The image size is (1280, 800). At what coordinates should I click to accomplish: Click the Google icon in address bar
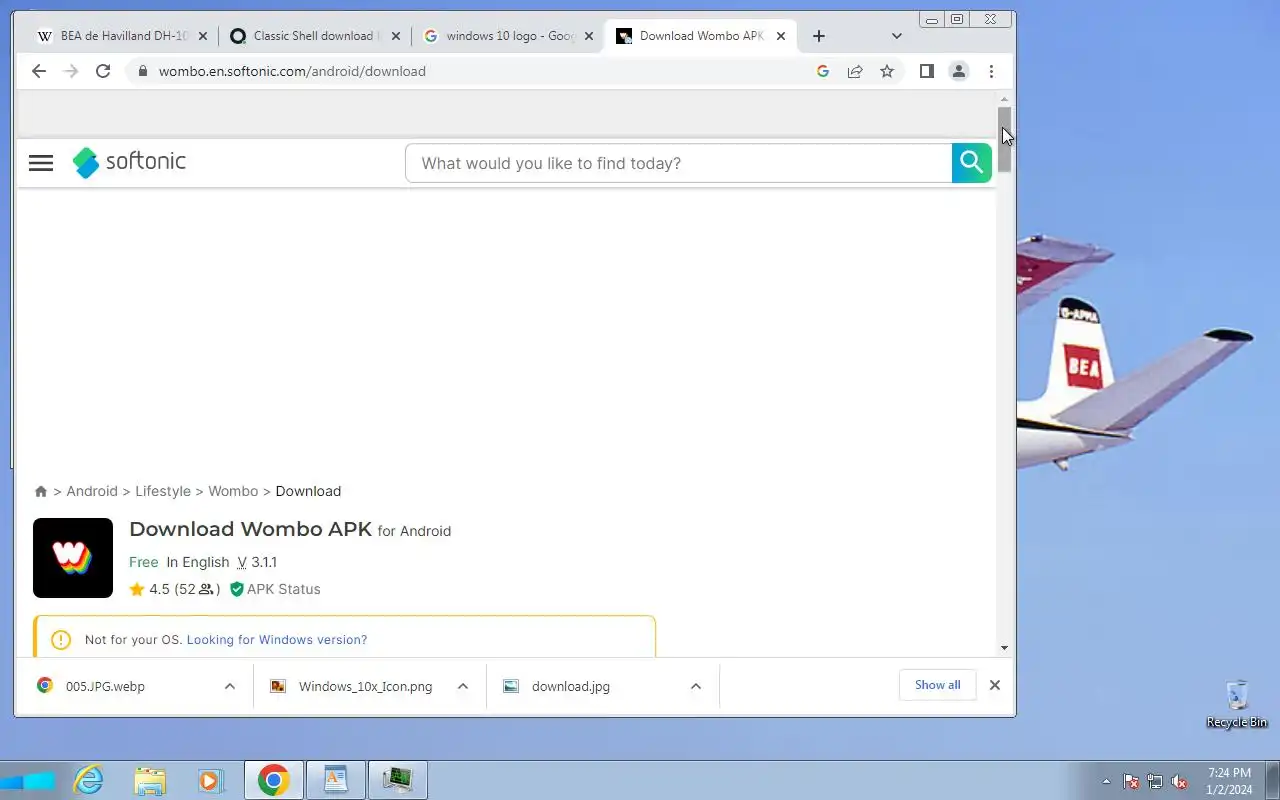(823, 71)
